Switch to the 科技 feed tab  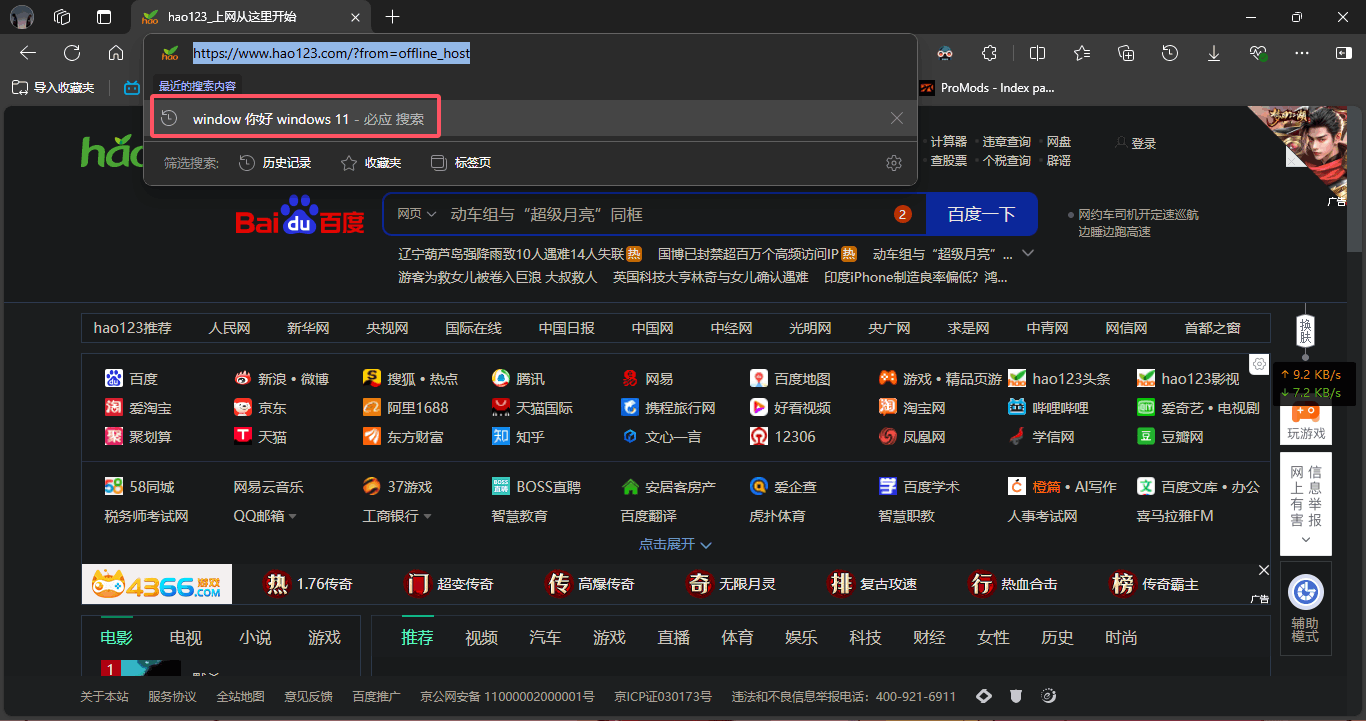[865, 638]
